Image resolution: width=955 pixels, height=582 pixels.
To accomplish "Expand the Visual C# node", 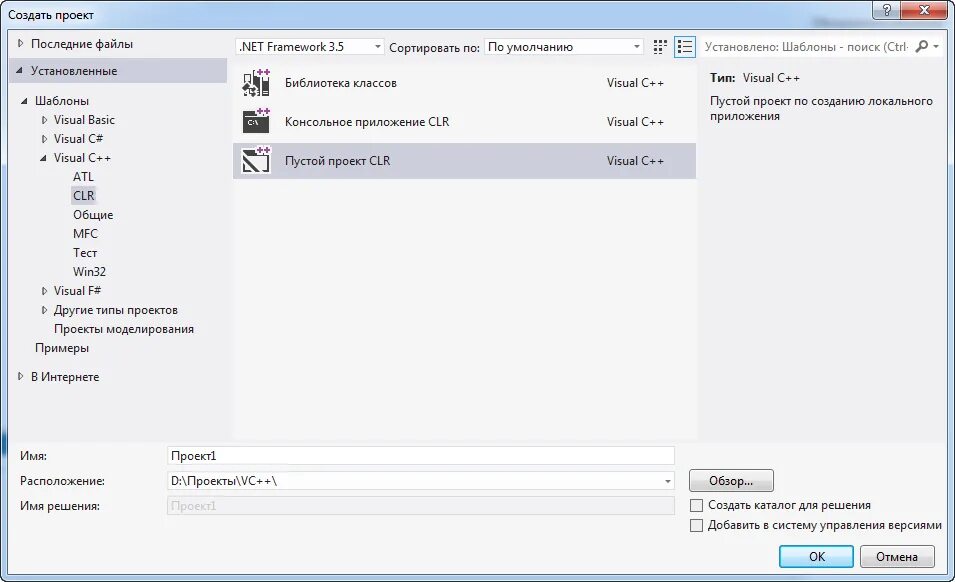I will 44,139.
